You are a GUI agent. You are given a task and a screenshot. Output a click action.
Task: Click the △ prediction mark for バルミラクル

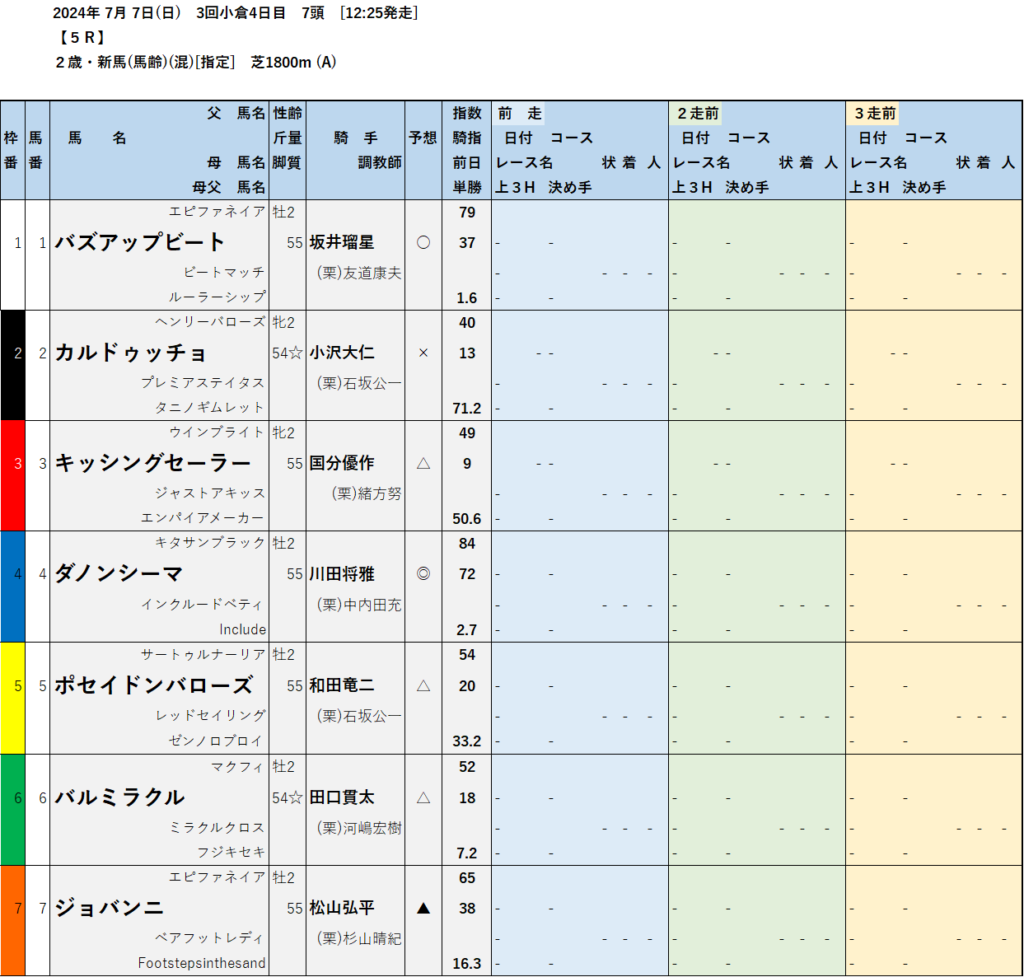click(423, 797)
